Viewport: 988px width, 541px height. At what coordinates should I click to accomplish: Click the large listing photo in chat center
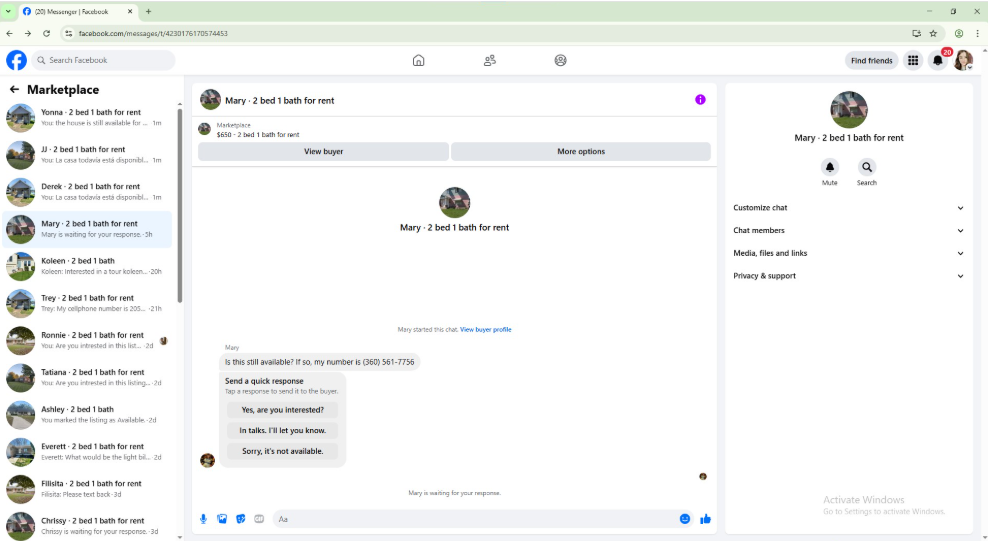pos(454,203)
